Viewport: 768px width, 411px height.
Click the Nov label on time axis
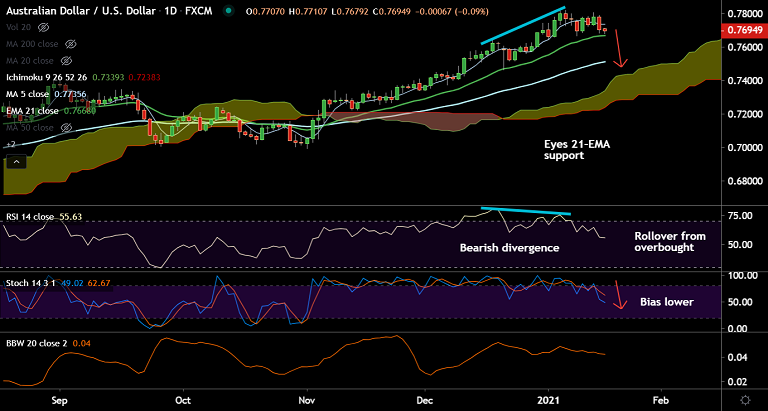coord(307,399)
